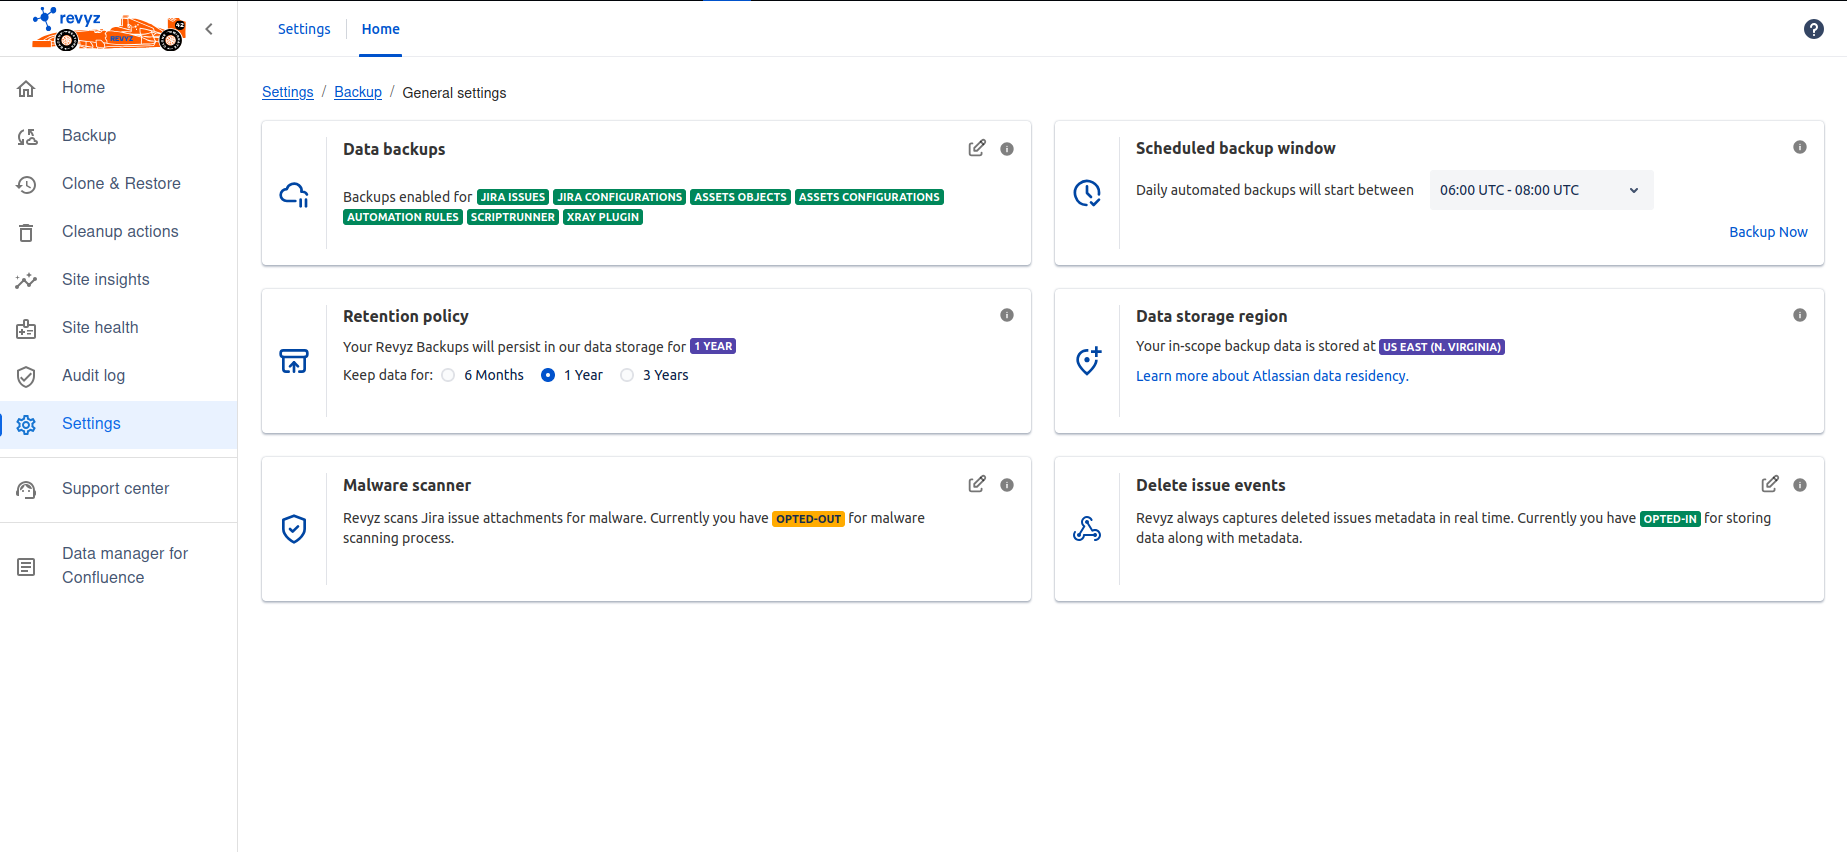Click the Site insights chart icon in sidebar

tap(27, 280)
